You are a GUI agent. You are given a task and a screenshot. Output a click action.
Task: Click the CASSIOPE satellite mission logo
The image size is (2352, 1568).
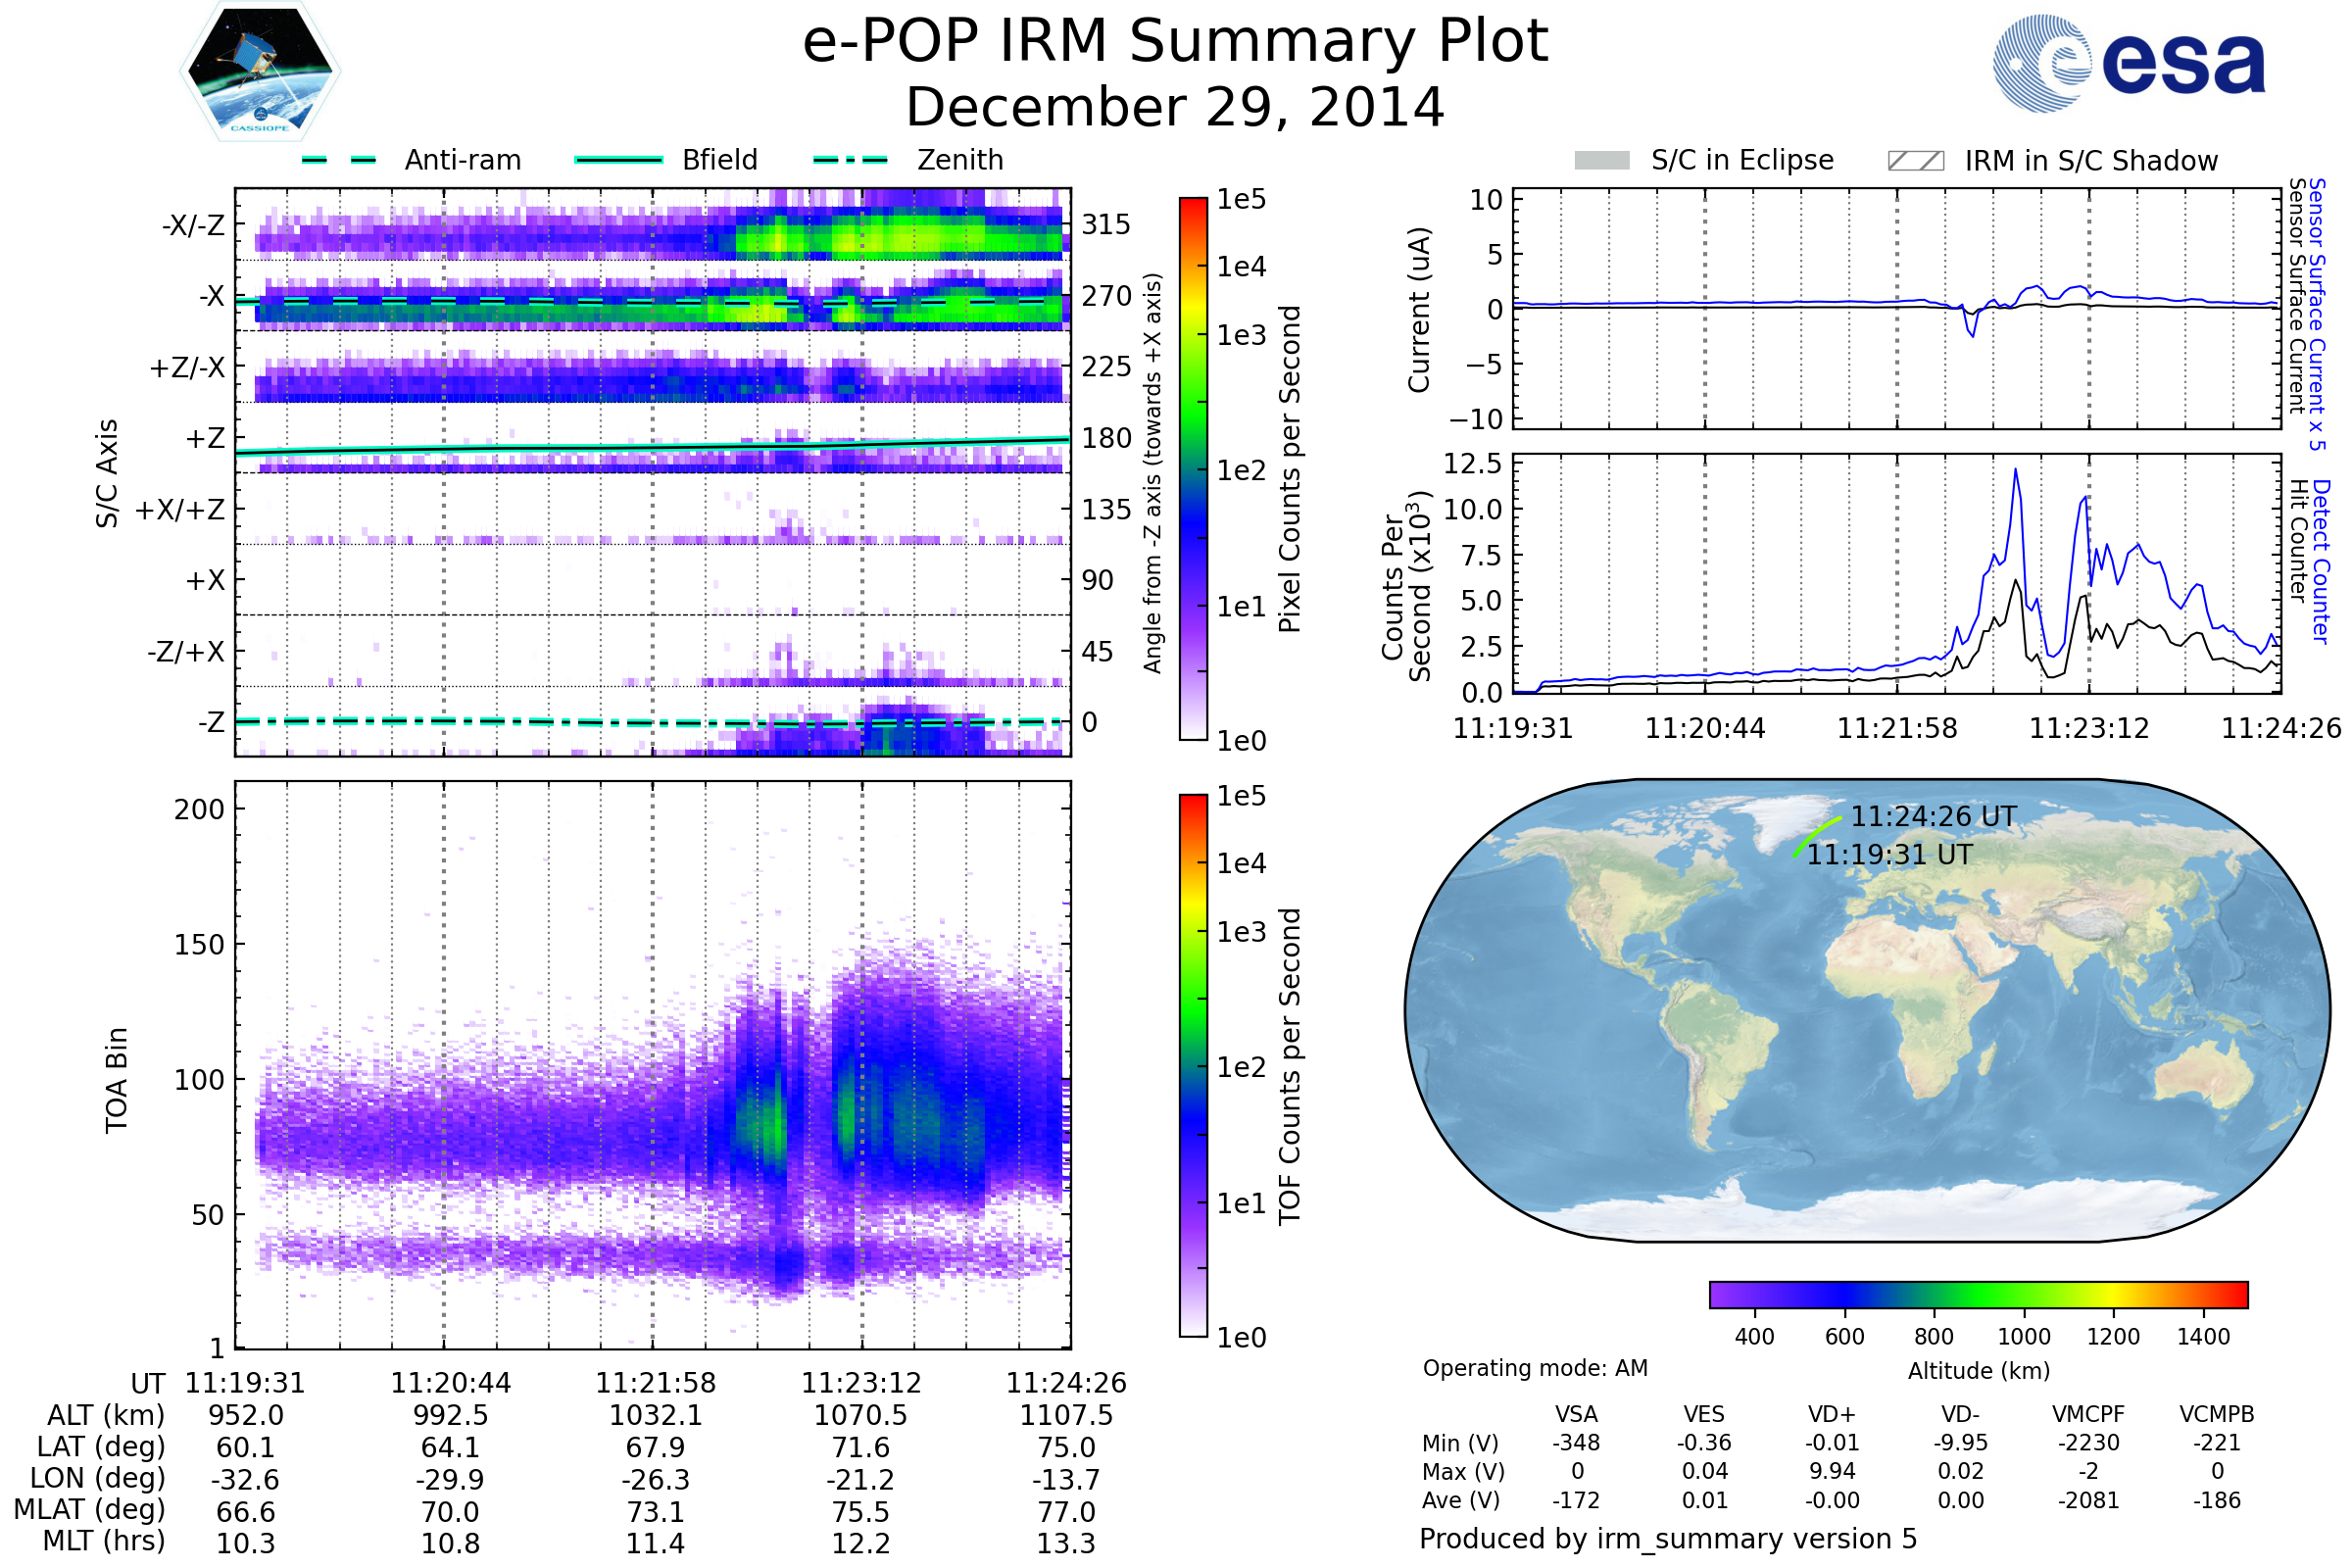(260, 72)
